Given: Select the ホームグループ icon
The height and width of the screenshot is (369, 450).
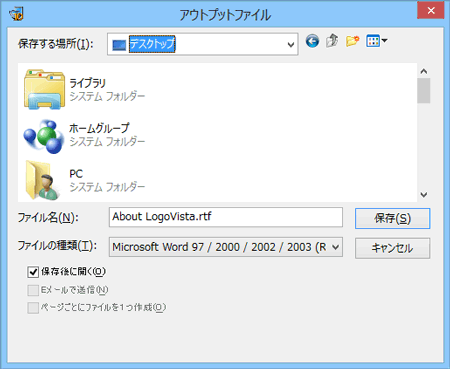Looking at the screenshot, I should [44, 136].
